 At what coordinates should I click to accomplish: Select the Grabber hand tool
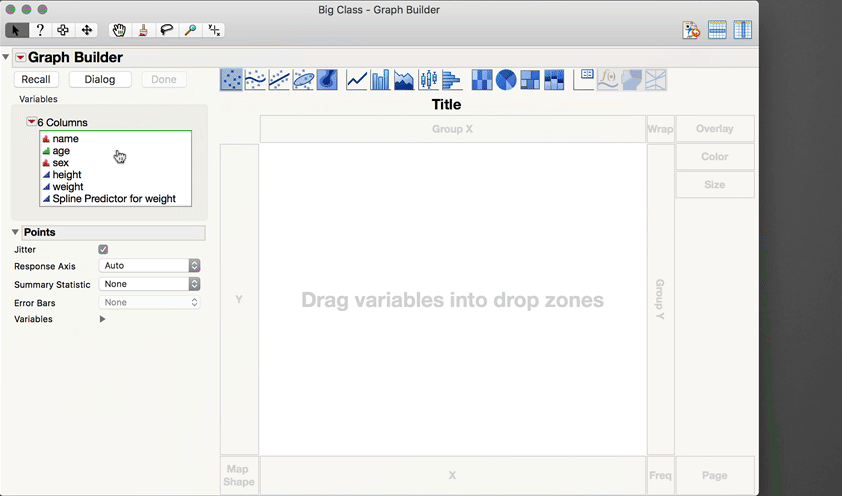pyautogui.click(x=119, y=30)
